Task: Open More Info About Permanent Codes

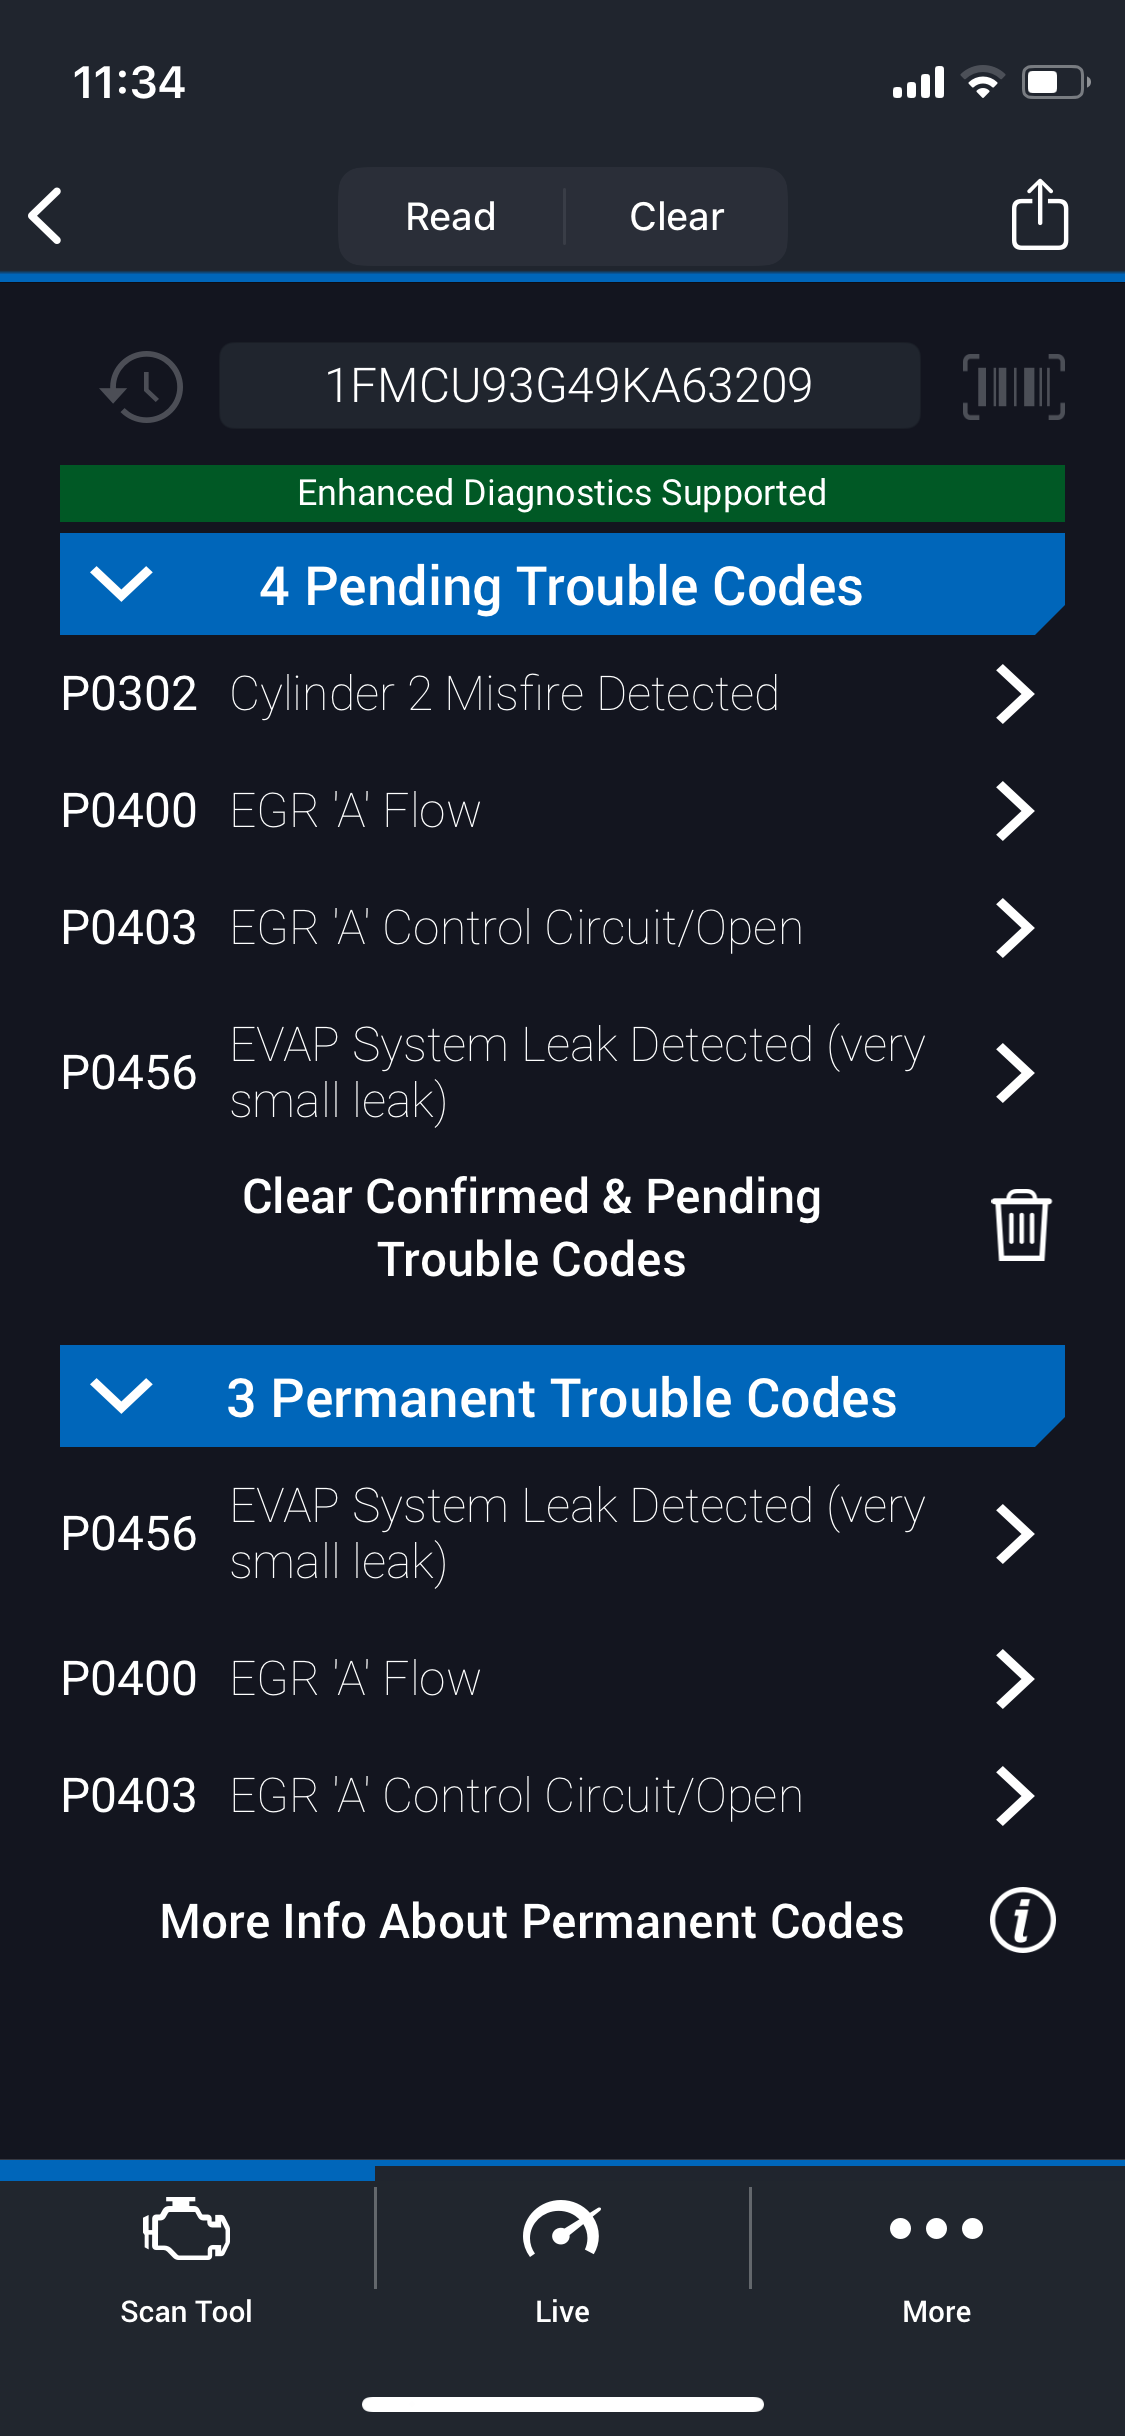Action: 532,1921
